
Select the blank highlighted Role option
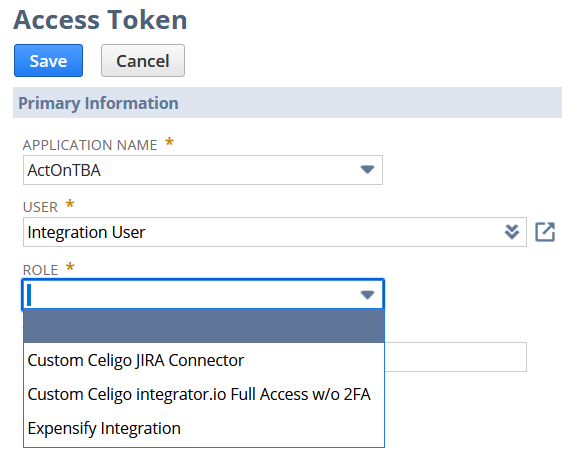click(204, 326)
